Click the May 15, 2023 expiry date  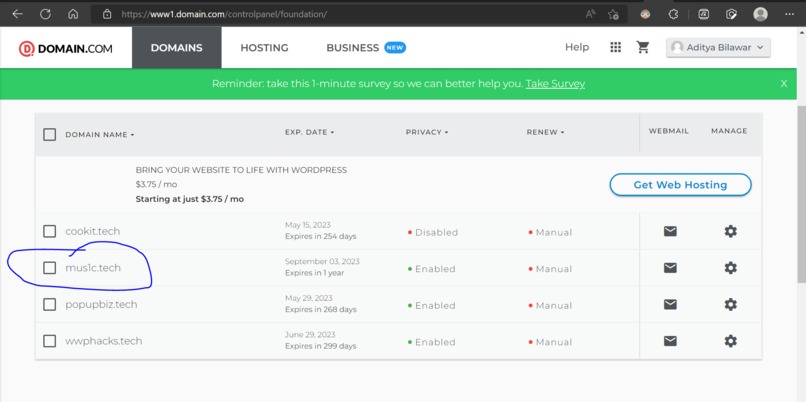tap(308, 225)
